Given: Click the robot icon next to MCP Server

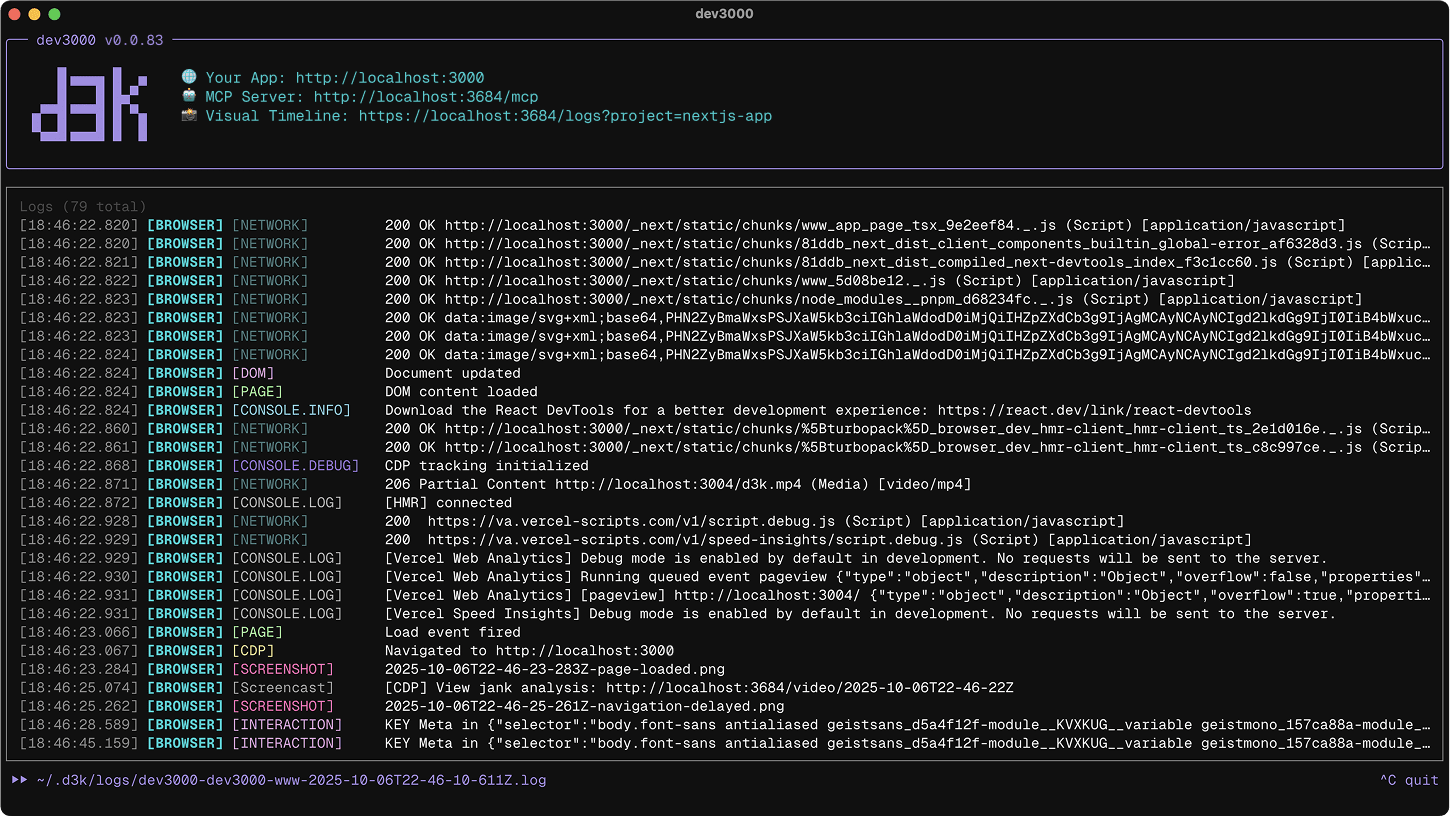Looking at the screenshot, I should 189,96.
